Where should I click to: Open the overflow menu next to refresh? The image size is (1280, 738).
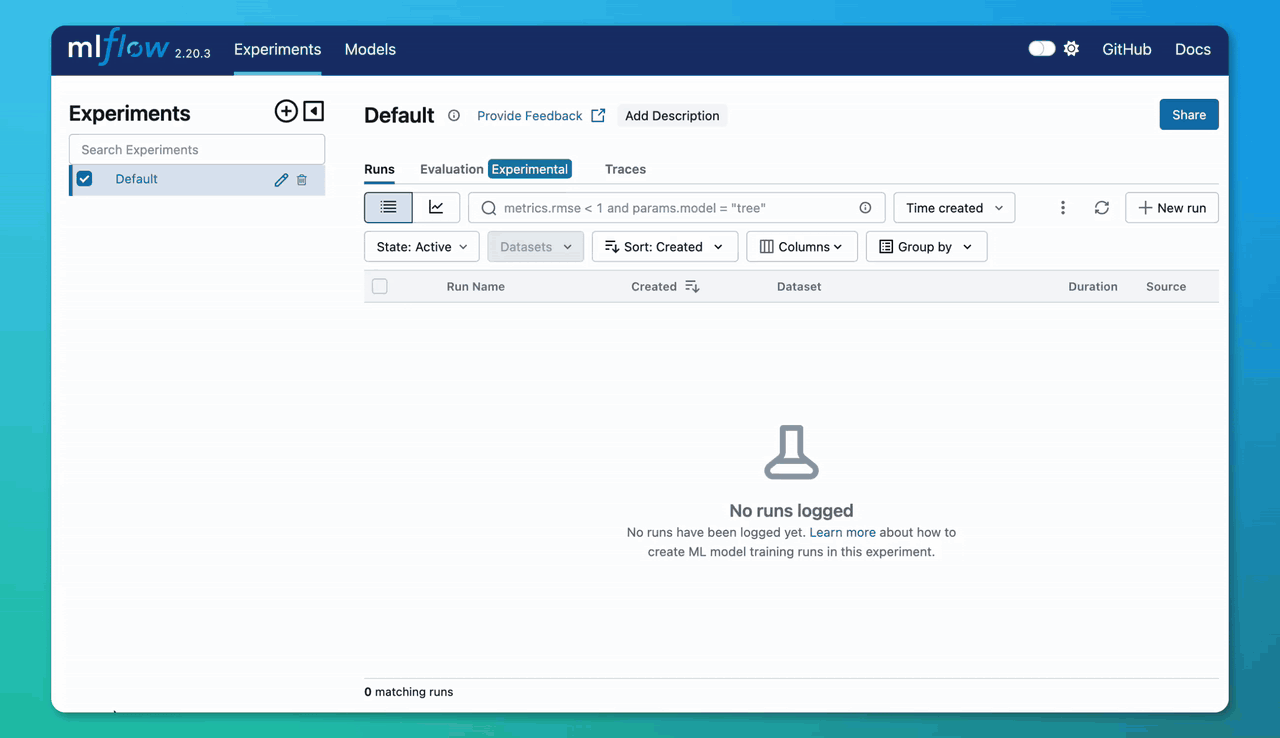pyautogui.click(x=1062, y=207)
